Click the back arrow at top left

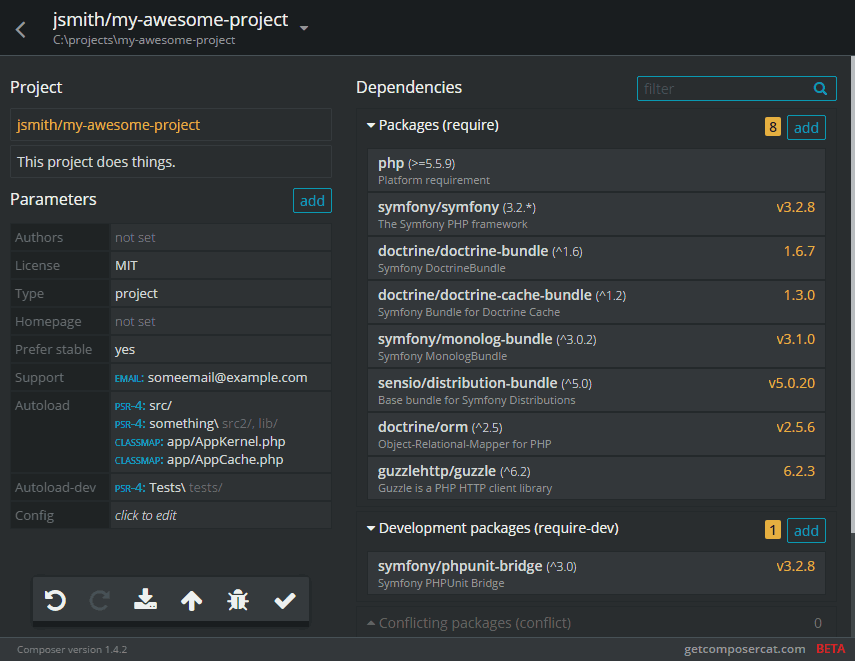click(x=19, y=29)
